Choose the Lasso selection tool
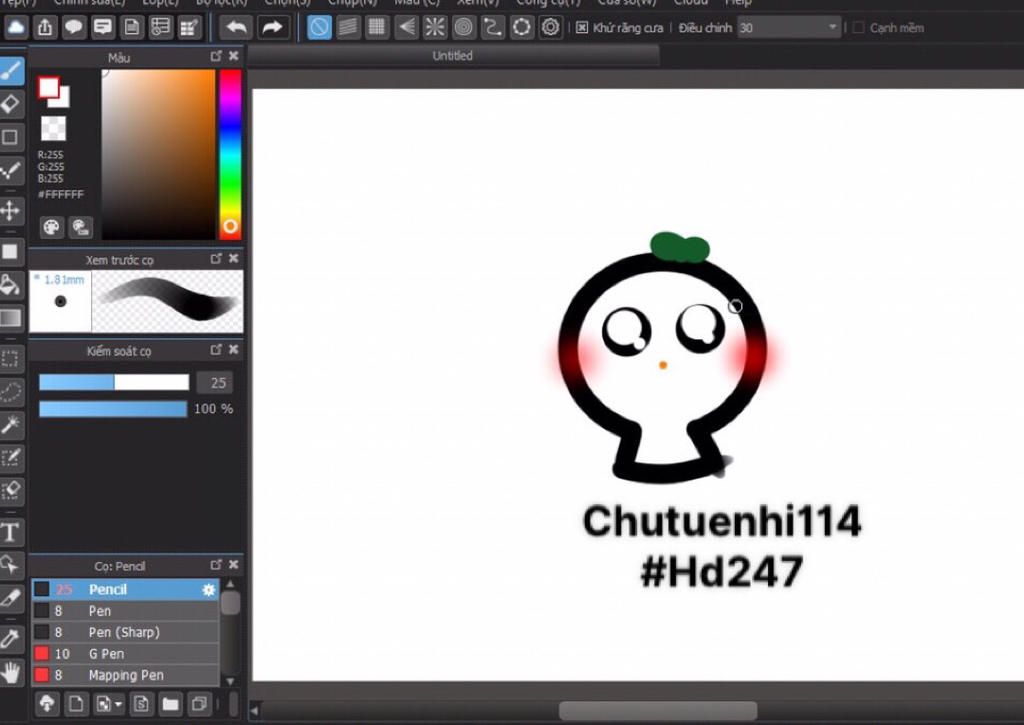This screenshot has height=725, width=1024. pyautogui.click(x=10, y=392)
